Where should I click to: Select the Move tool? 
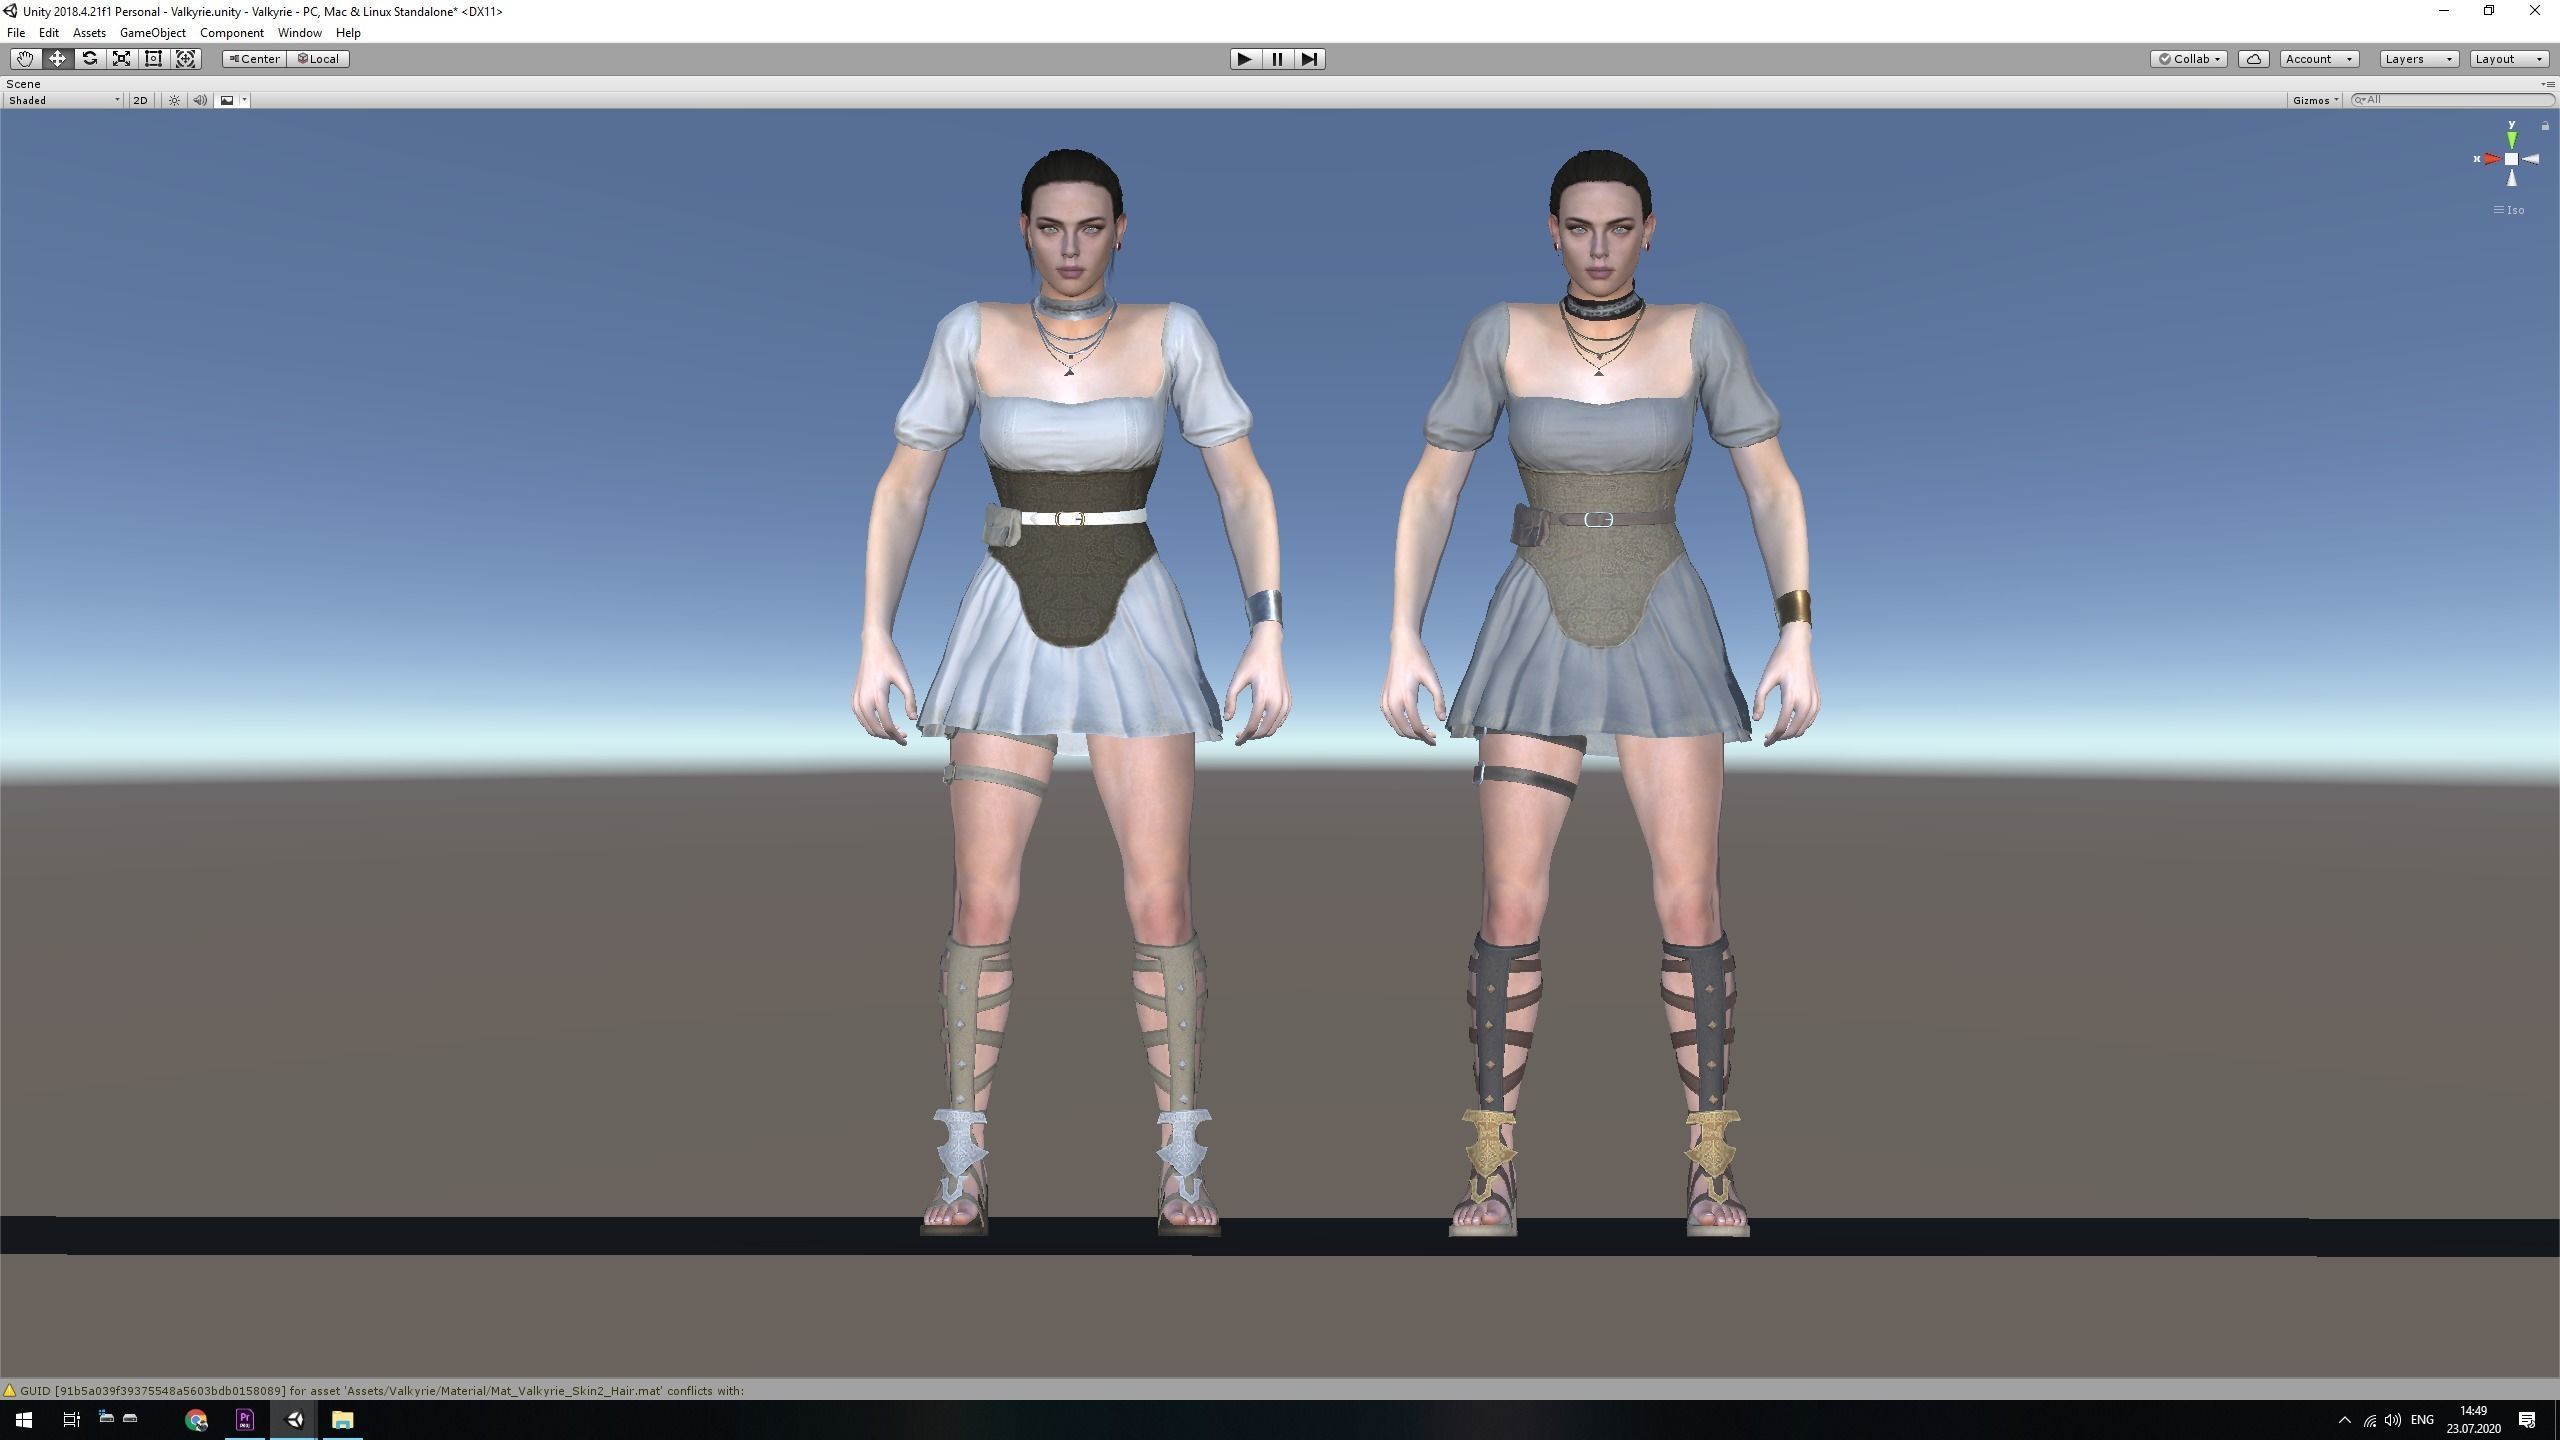[57, 59]
